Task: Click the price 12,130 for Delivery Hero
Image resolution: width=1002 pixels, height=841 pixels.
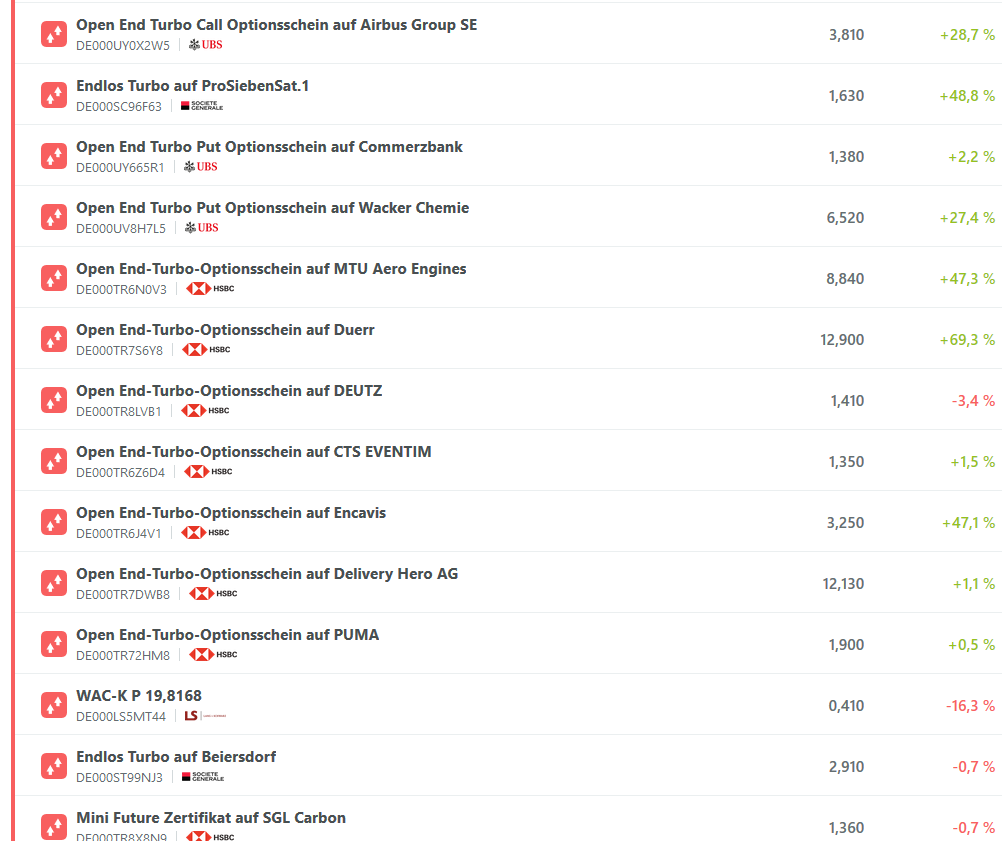Action: tap(843, 584)
